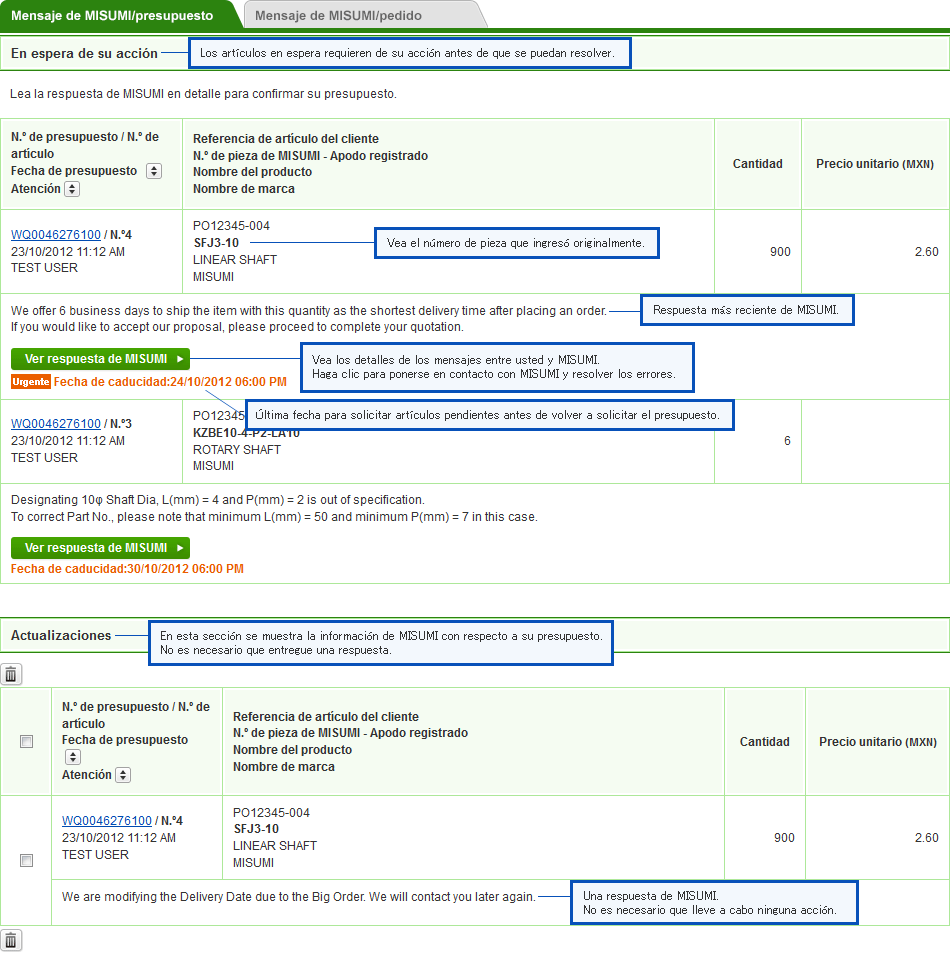Click the message 'We are modifying the Delivery Date'

[x=299, y=897]
